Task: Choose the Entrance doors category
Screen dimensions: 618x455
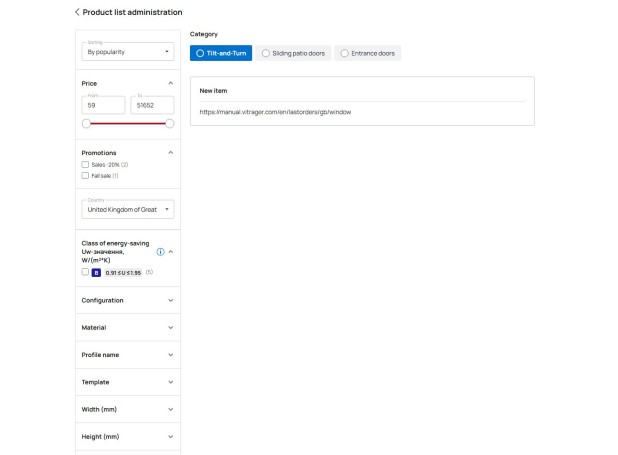Action: coord(367,53)
